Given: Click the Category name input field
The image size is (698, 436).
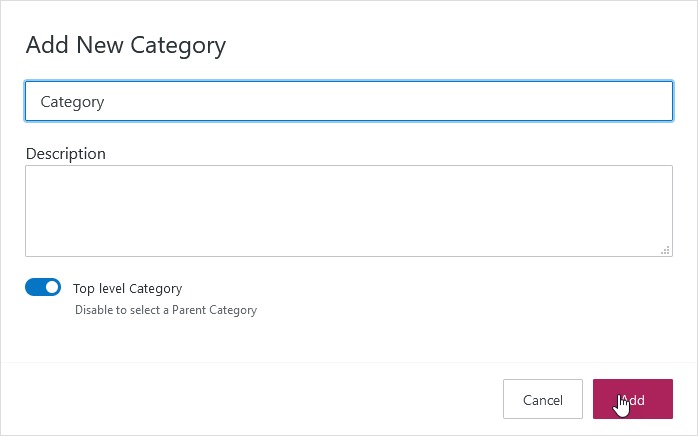Looking at the screenshot, I should (x=348, y=101).
